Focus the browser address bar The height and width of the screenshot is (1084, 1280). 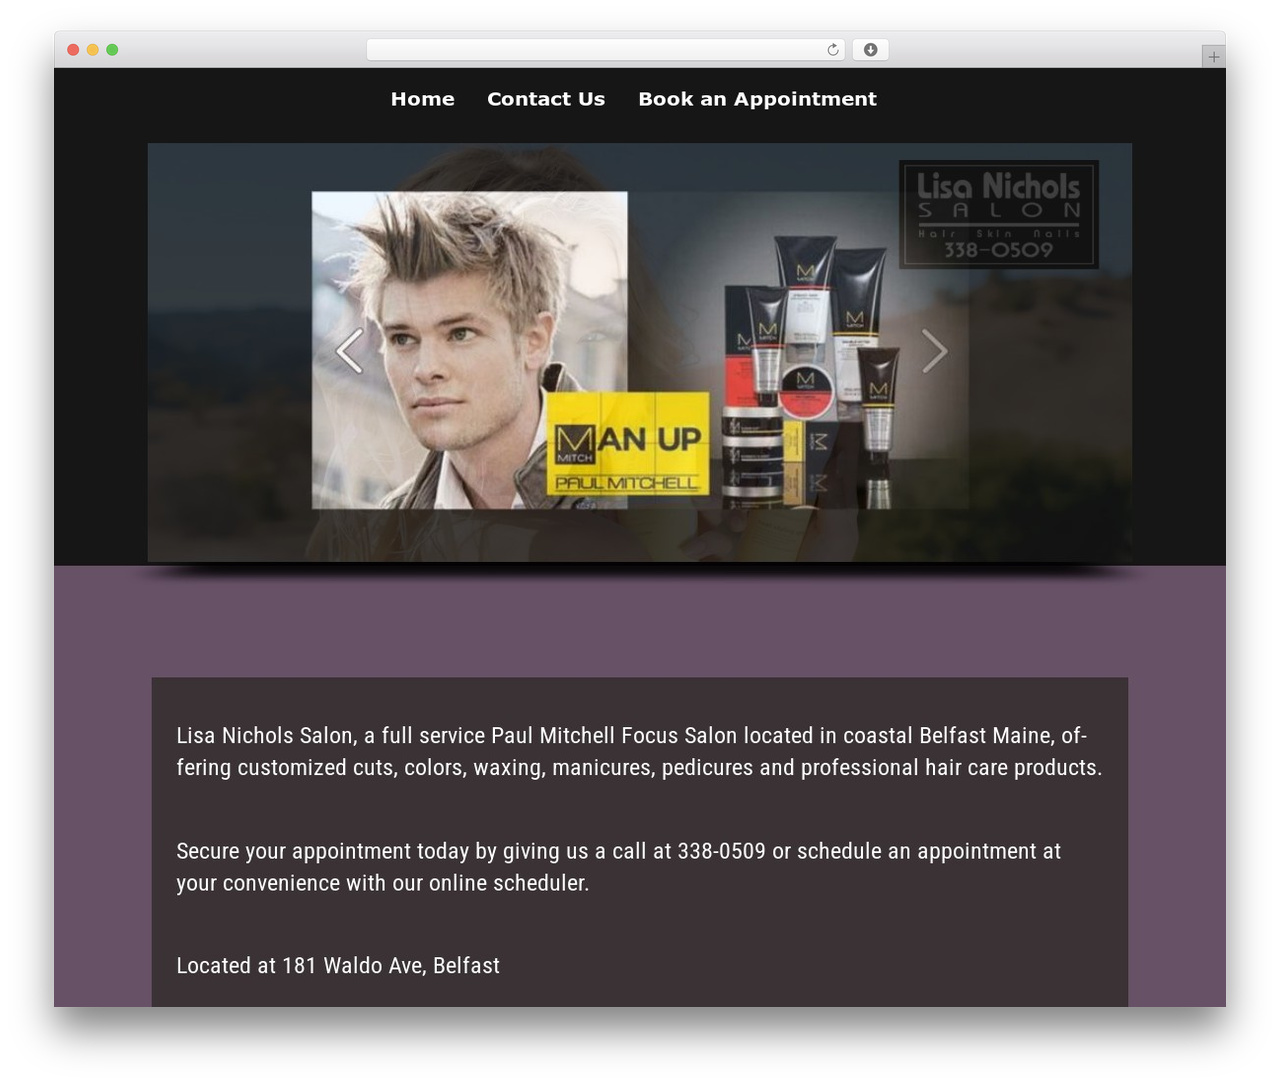coord(606,50)
